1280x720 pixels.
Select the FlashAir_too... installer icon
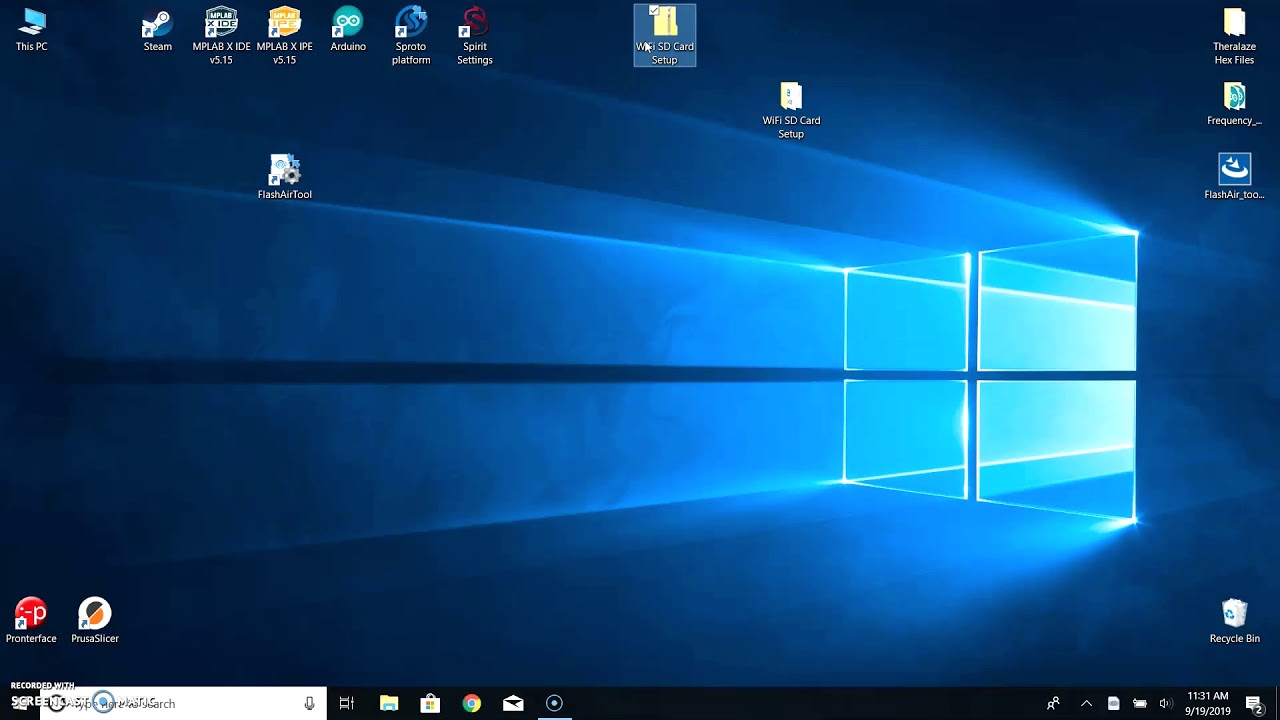tap(1234, 177)
